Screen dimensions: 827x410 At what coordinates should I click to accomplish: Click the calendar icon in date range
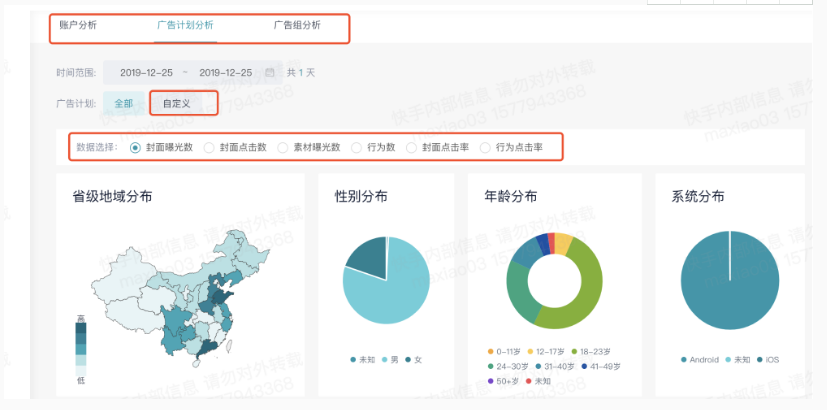(x=270, y=73)
